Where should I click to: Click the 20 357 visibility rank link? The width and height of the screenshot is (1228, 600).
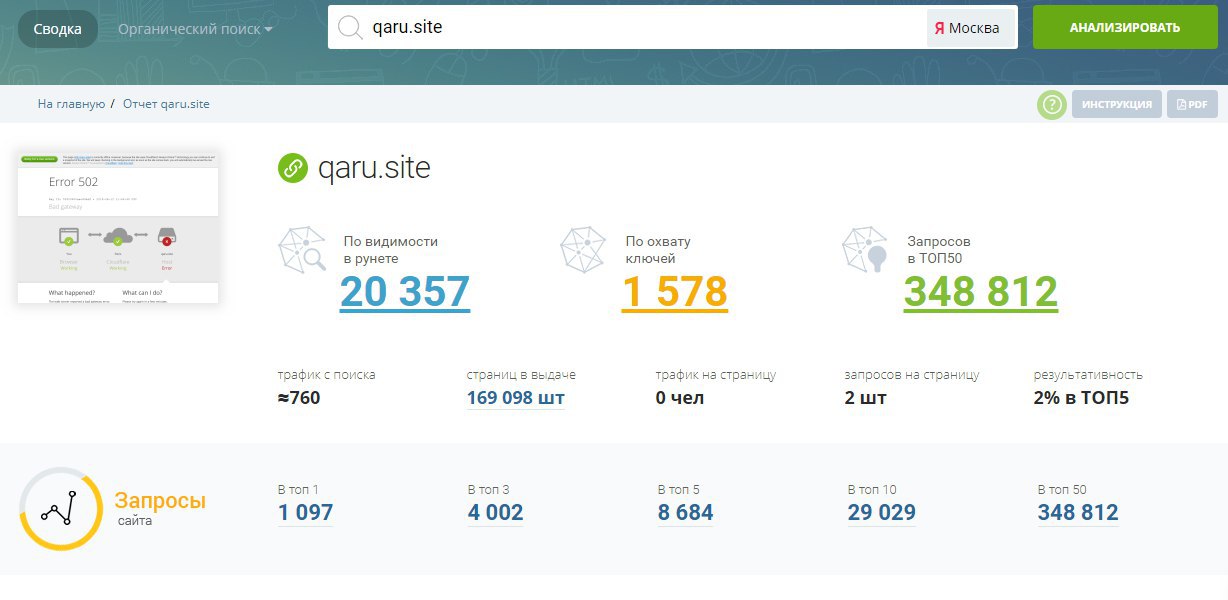click(405, 292)
